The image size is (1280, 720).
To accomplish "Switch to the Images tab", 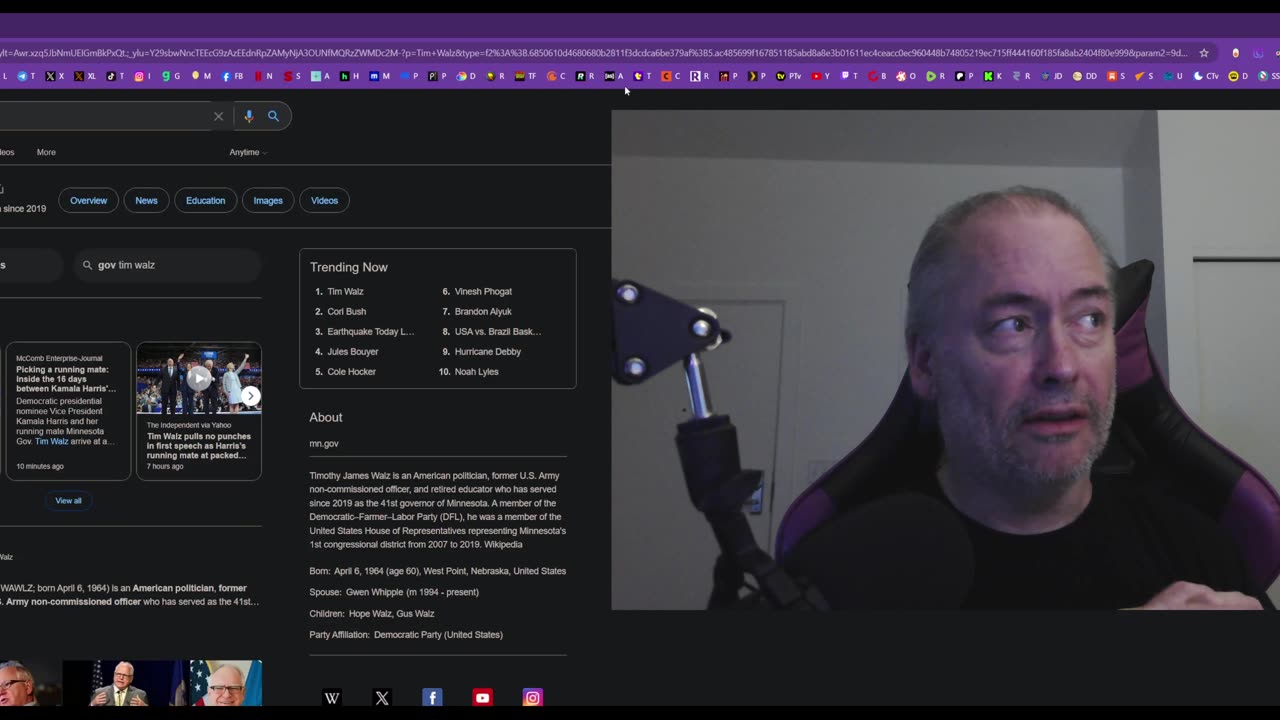I will (268, 200).
